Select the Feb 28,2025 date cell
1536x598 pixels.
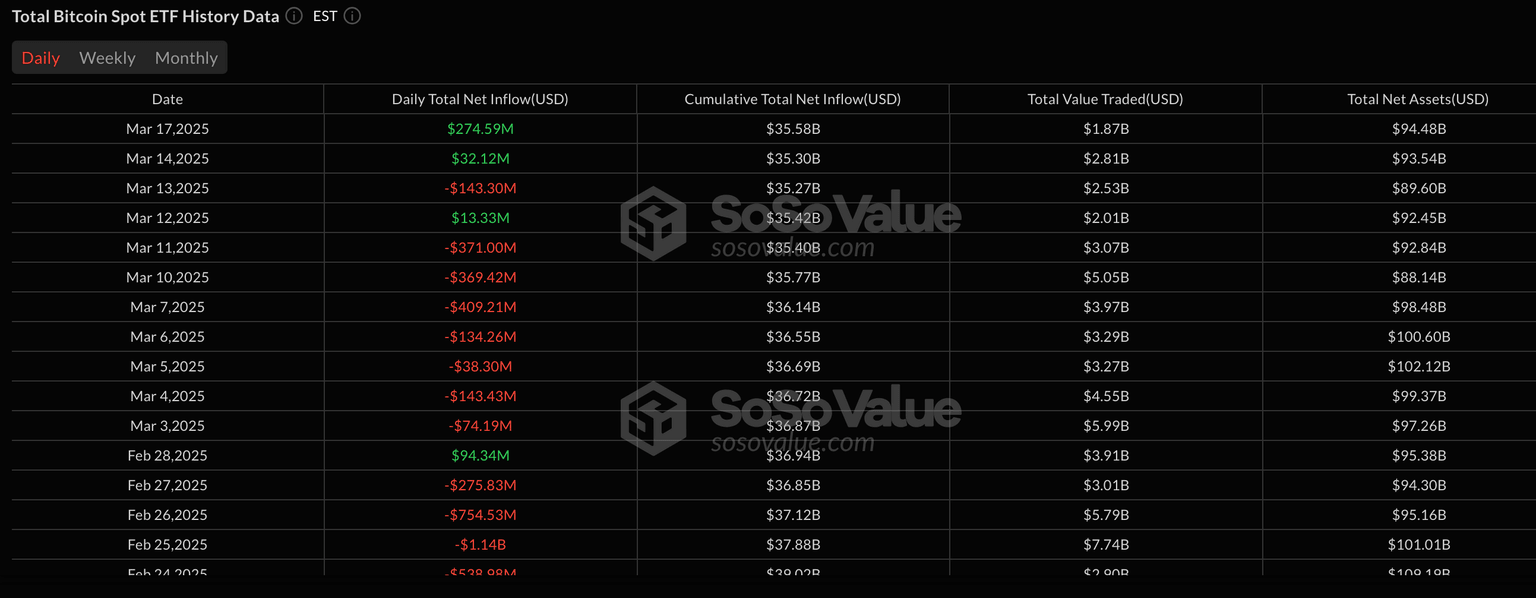click(167, 455)
